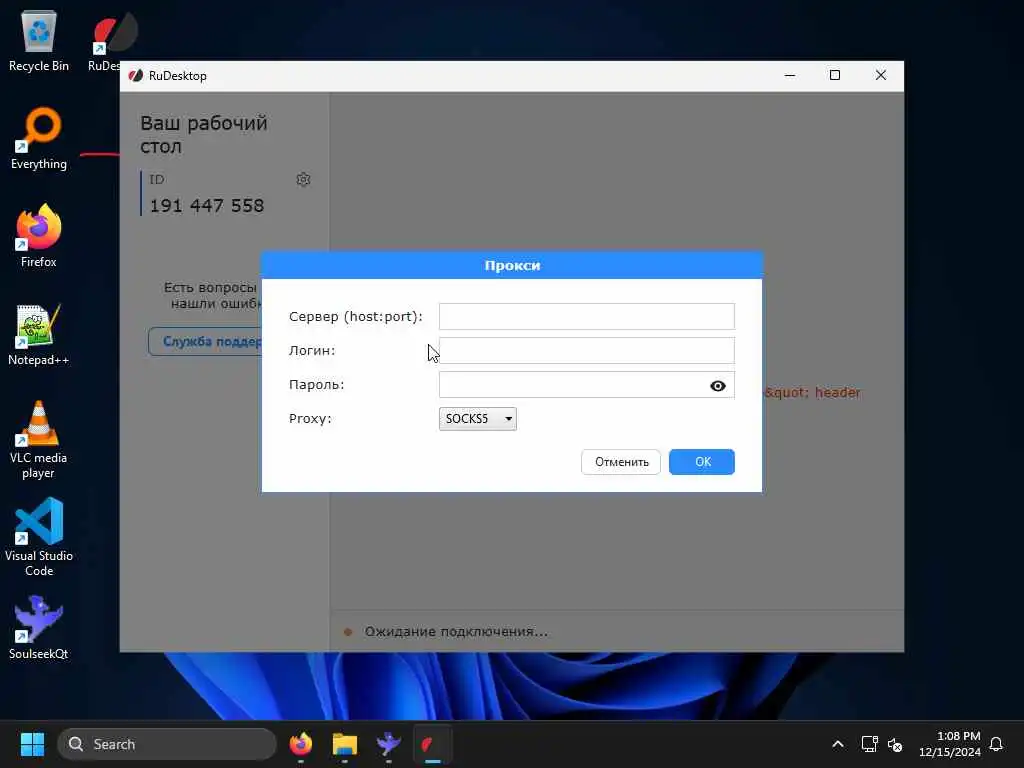
Task: Click the Ваш рабочий стол heading
Action: [x=204, y=135]
